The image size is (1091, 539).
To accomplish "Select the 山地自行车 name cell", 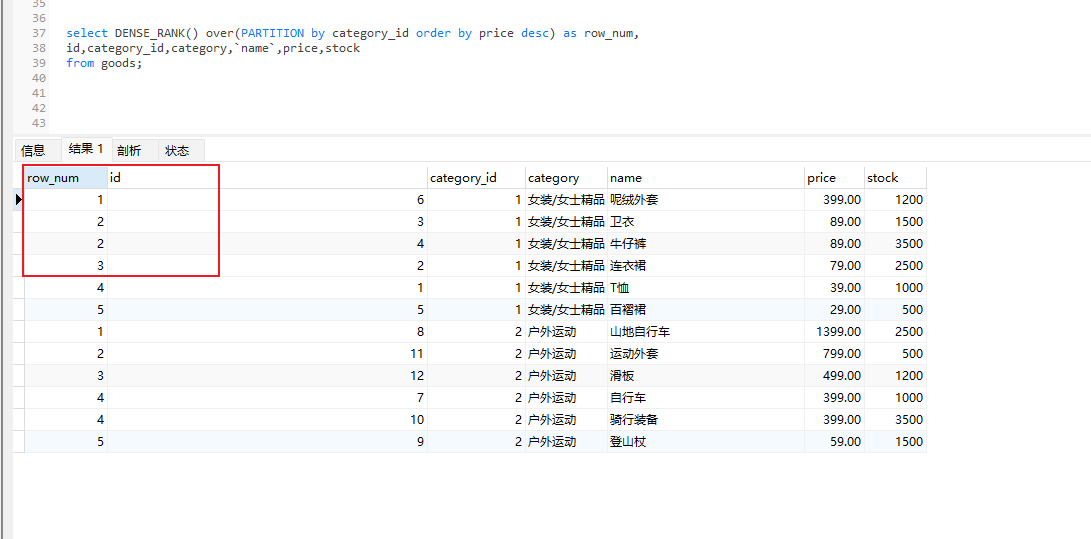I will 706,332.
